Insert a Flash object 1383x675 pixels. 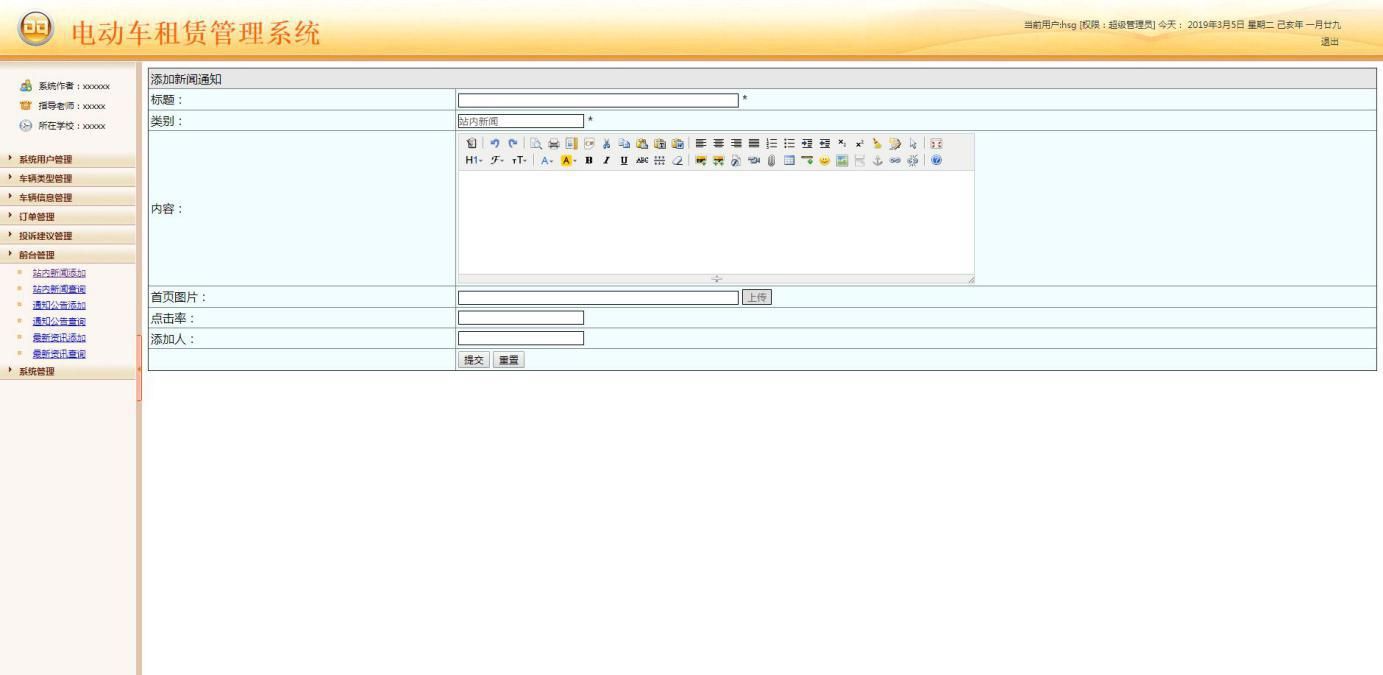click(736, 160)
